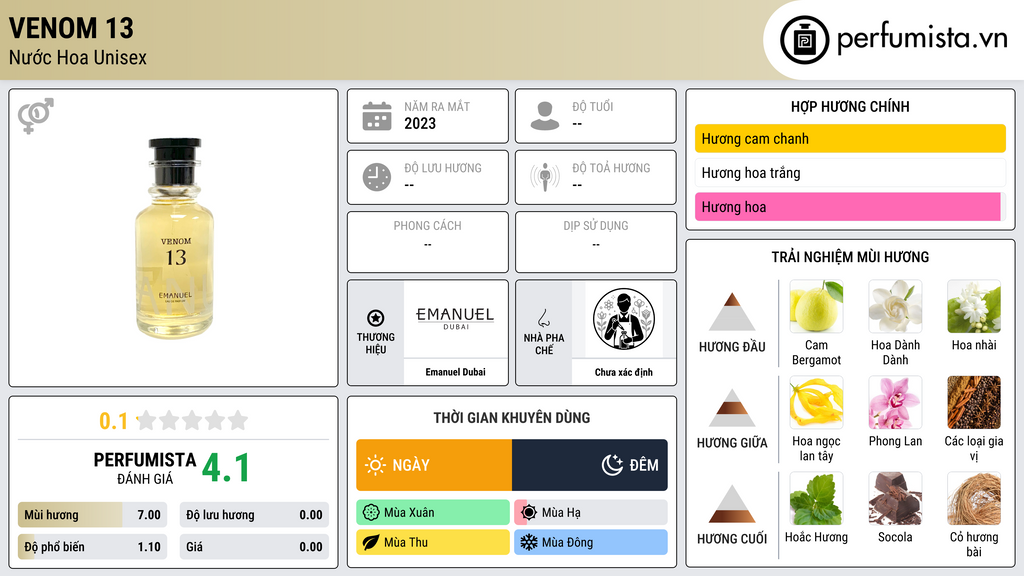Click the Emanuel Dubai brand logo

455,319
